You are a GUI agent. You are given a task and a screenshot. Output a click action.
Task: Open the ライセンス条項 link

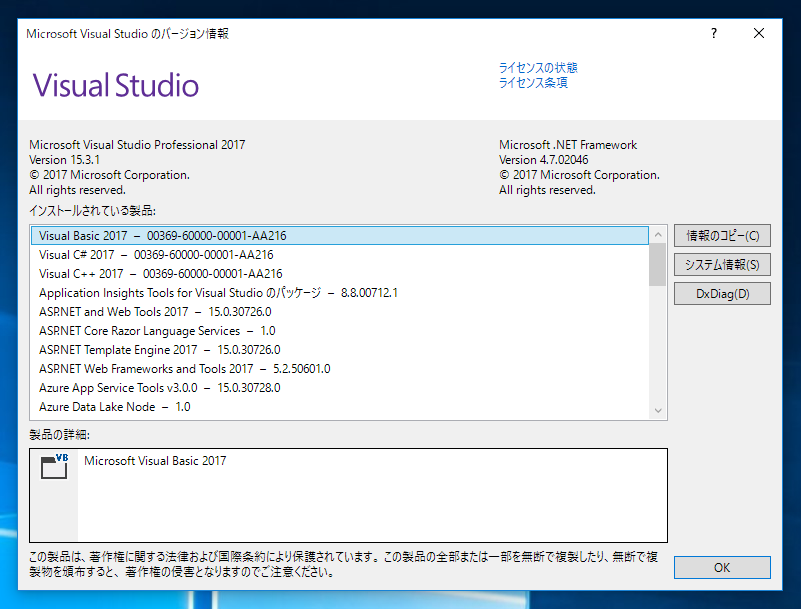533,82
